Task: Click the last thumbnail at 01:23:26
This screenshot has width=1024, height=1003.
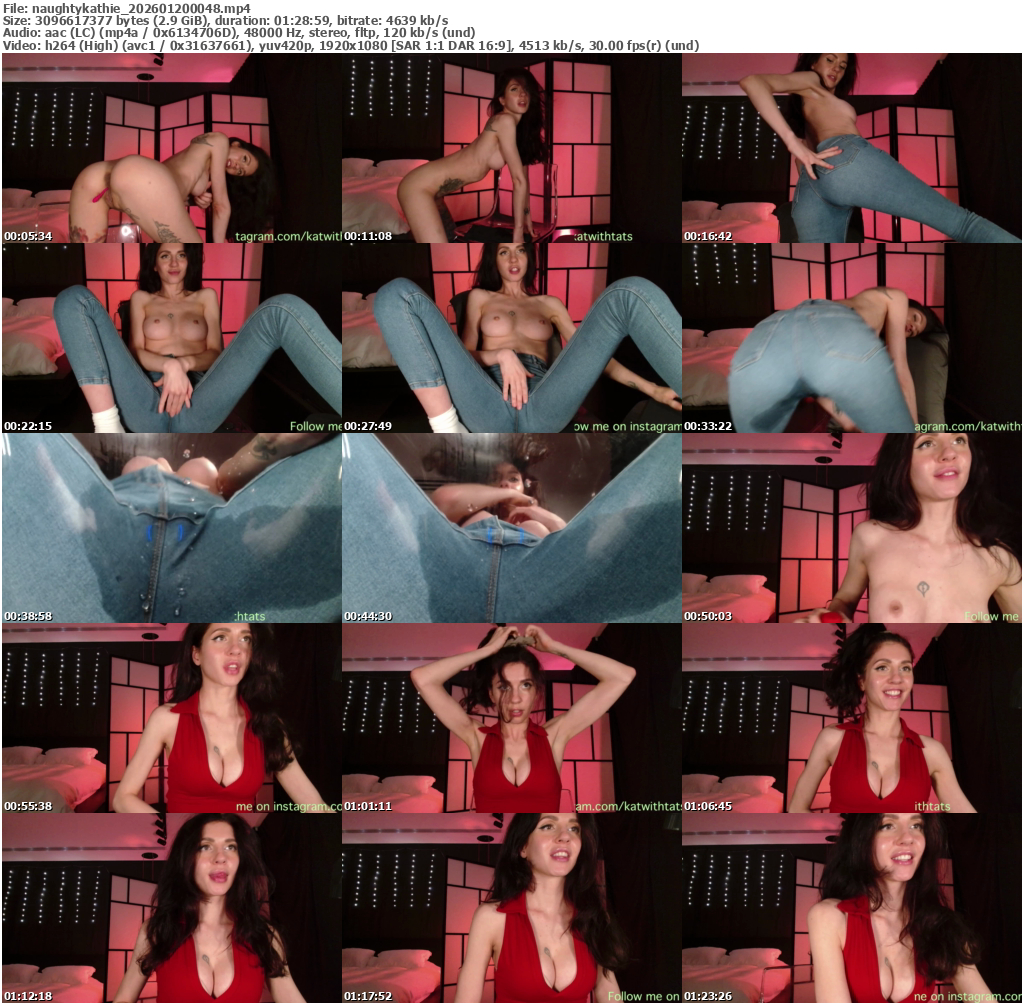Action: pos(851,907)
